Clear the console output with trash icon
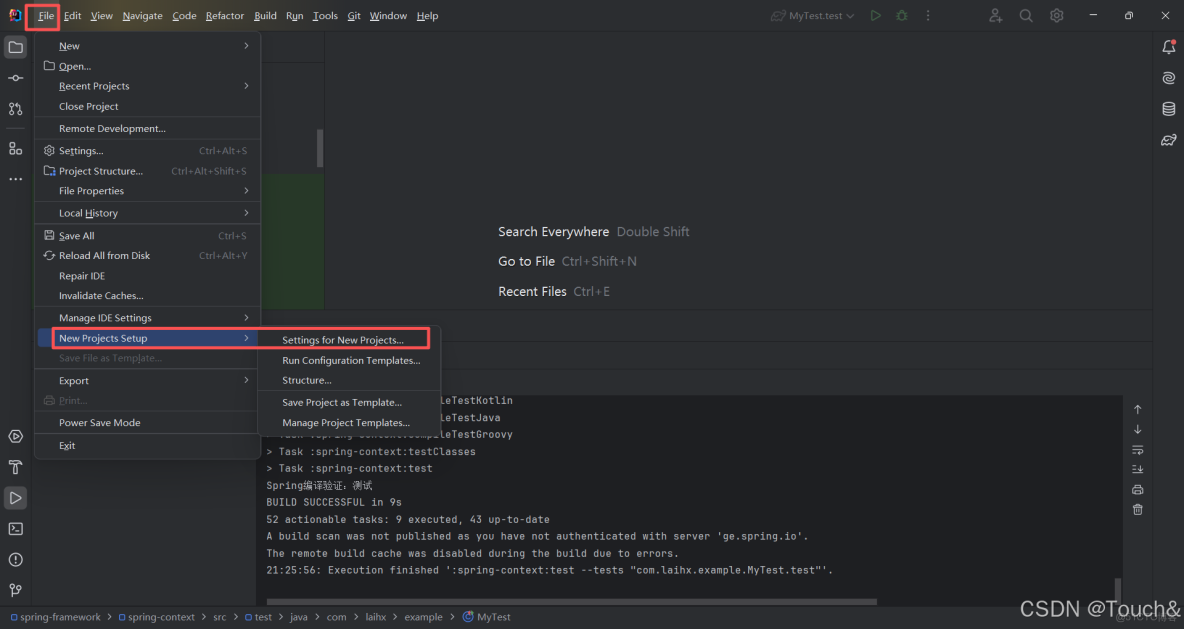The image size is (1184, 629). pyautogui.click(x=1137, y=510)
